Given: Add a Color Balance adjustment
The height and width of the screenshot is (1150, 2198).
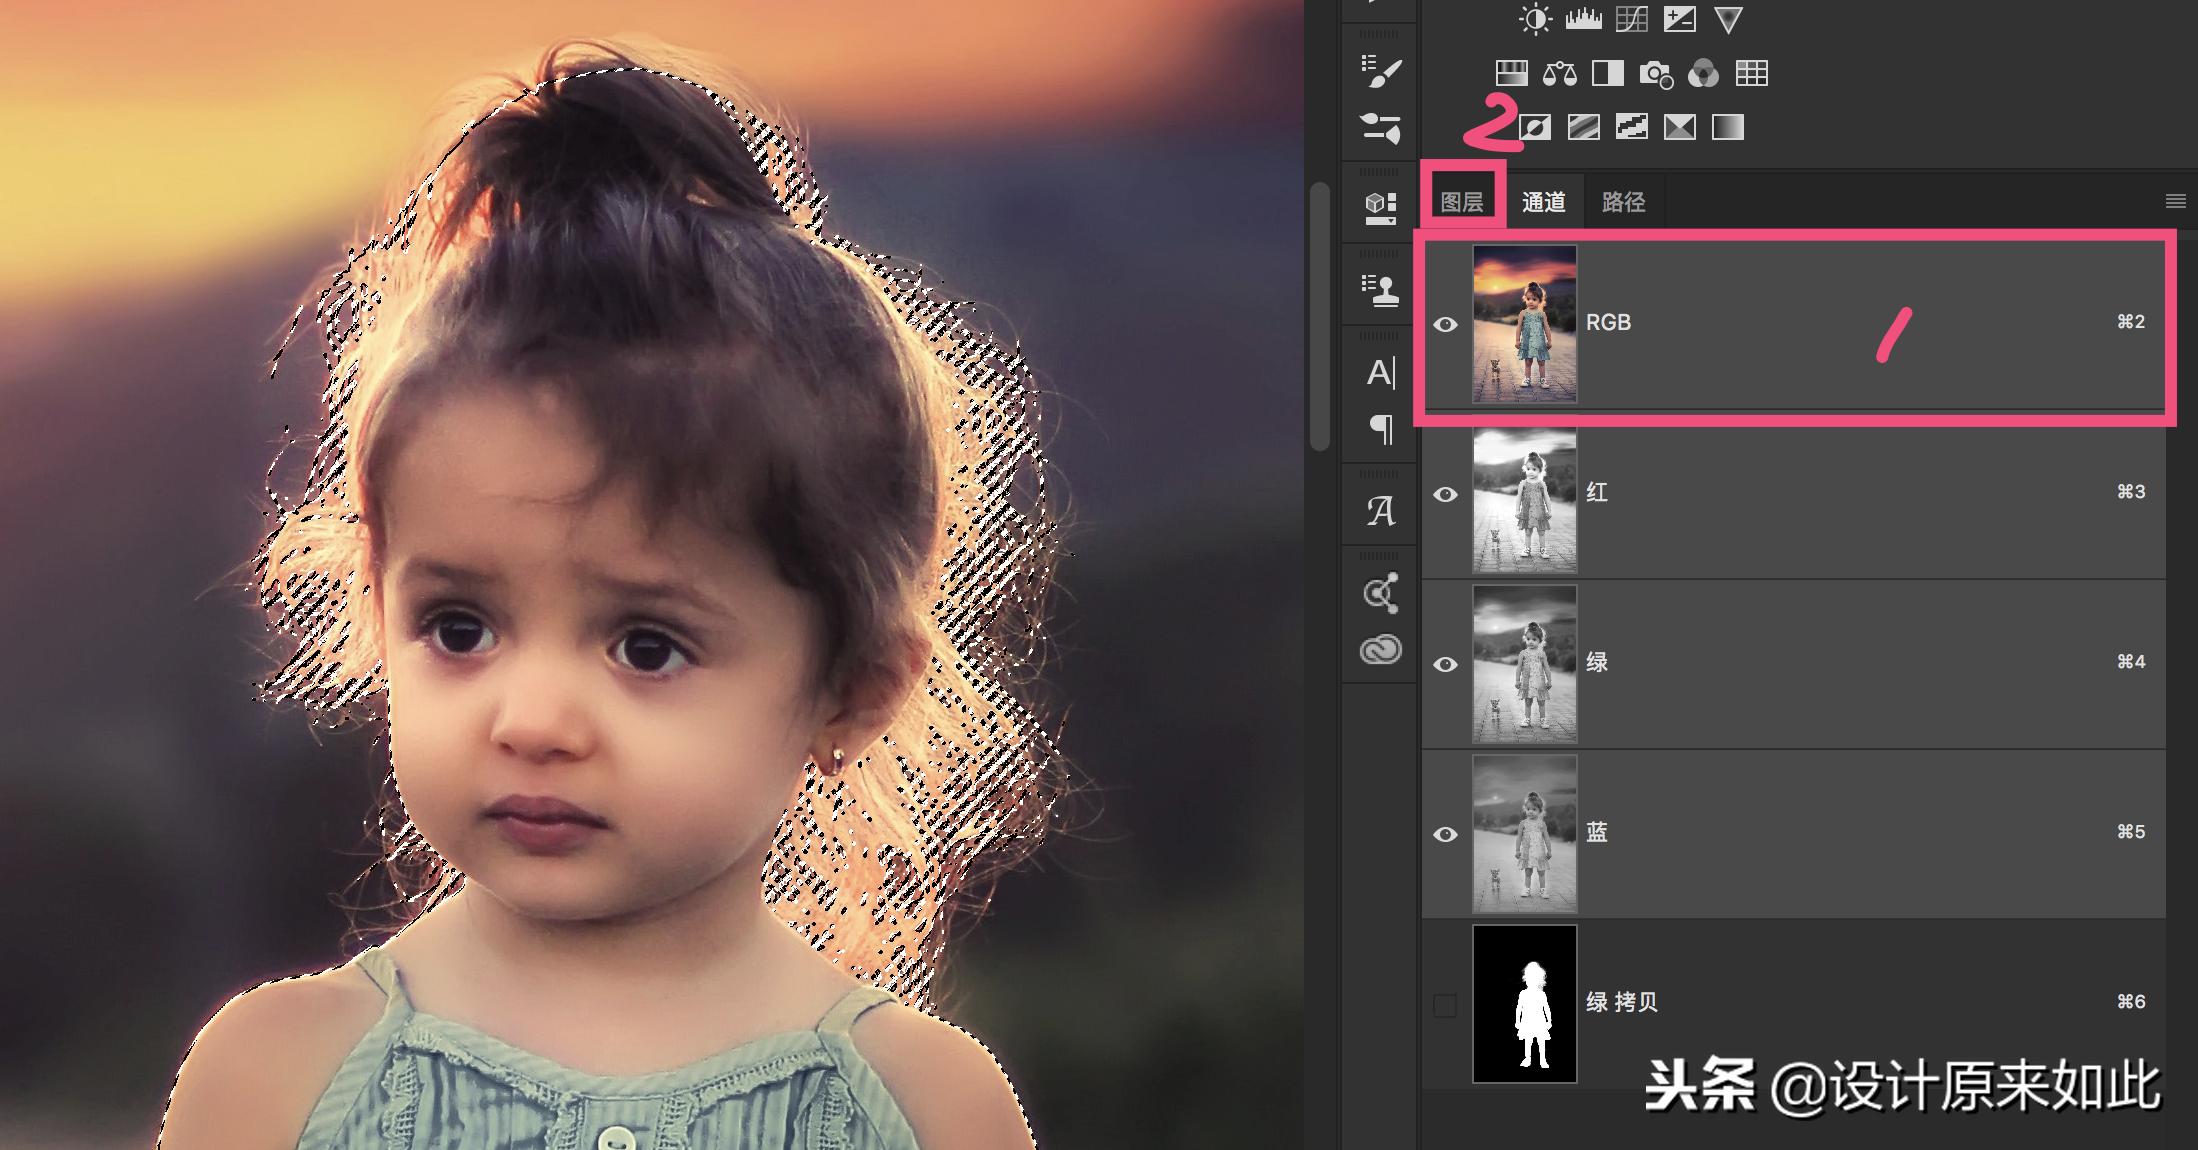Looking at the screenshot, I should click(x=1559, y=73).
